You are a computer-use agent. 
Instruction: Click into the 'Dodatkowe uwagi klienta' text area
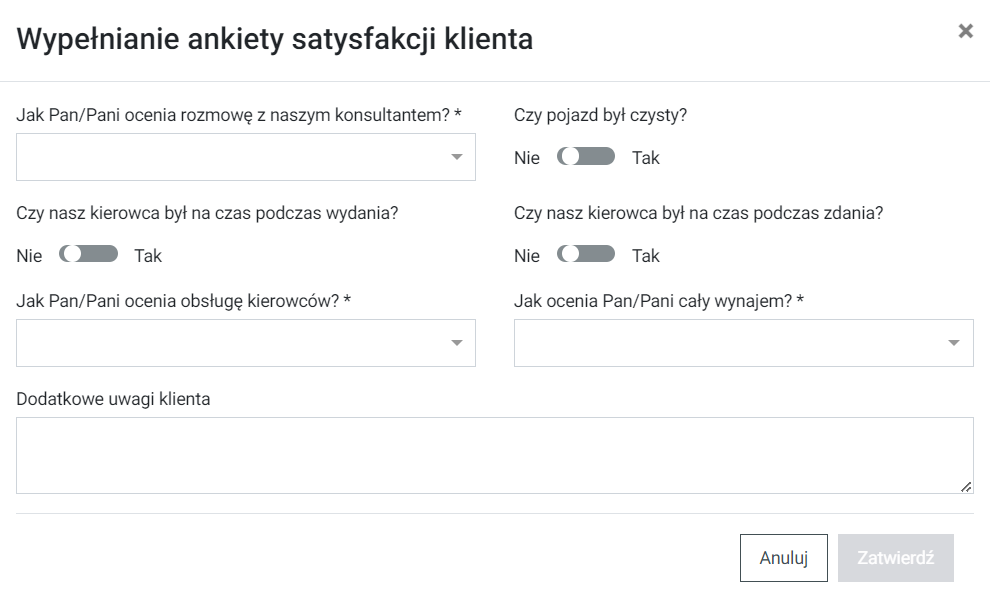coord(494,455)
